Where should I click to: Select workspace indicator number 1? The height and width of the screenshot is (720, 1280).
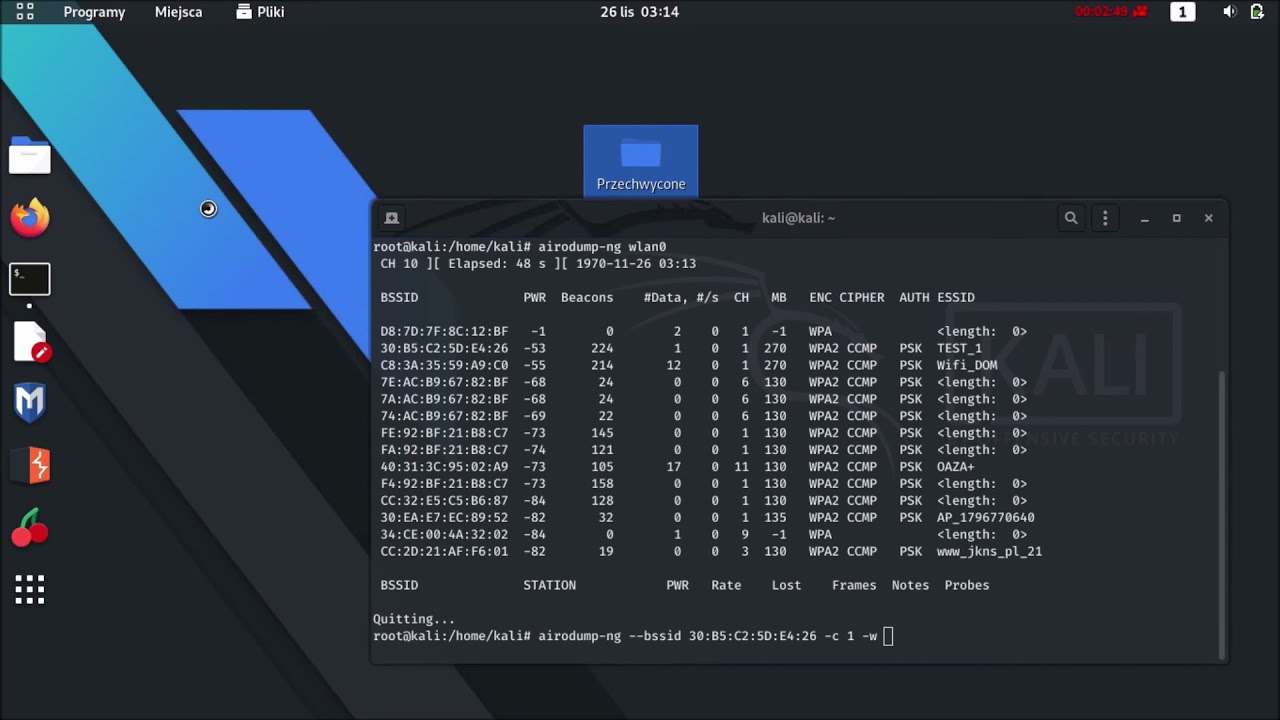[x=1183, y=12]
